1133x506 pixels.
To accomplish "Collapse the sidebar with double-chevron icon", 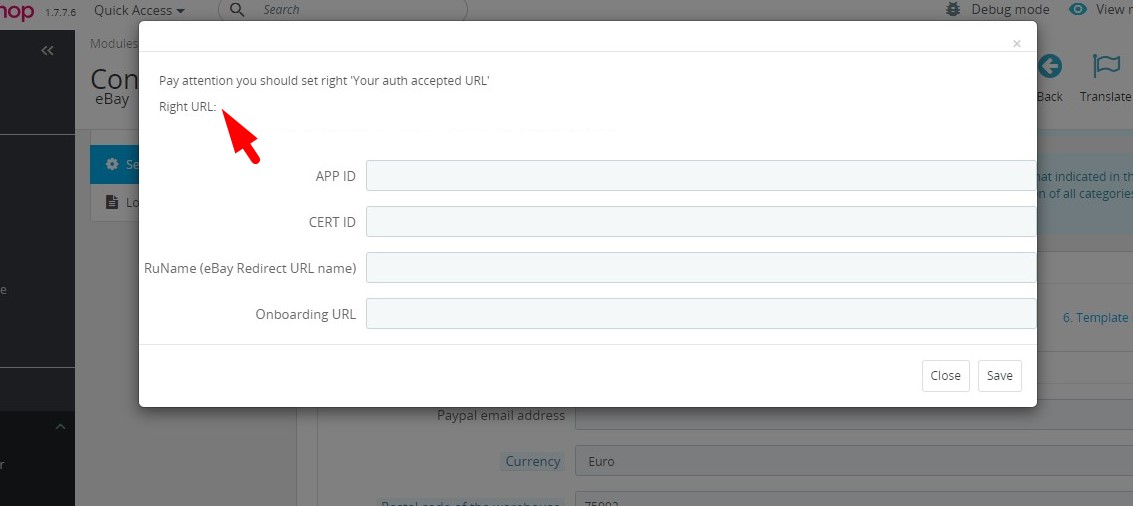I will pyautogui.click(x=47, y=50).
